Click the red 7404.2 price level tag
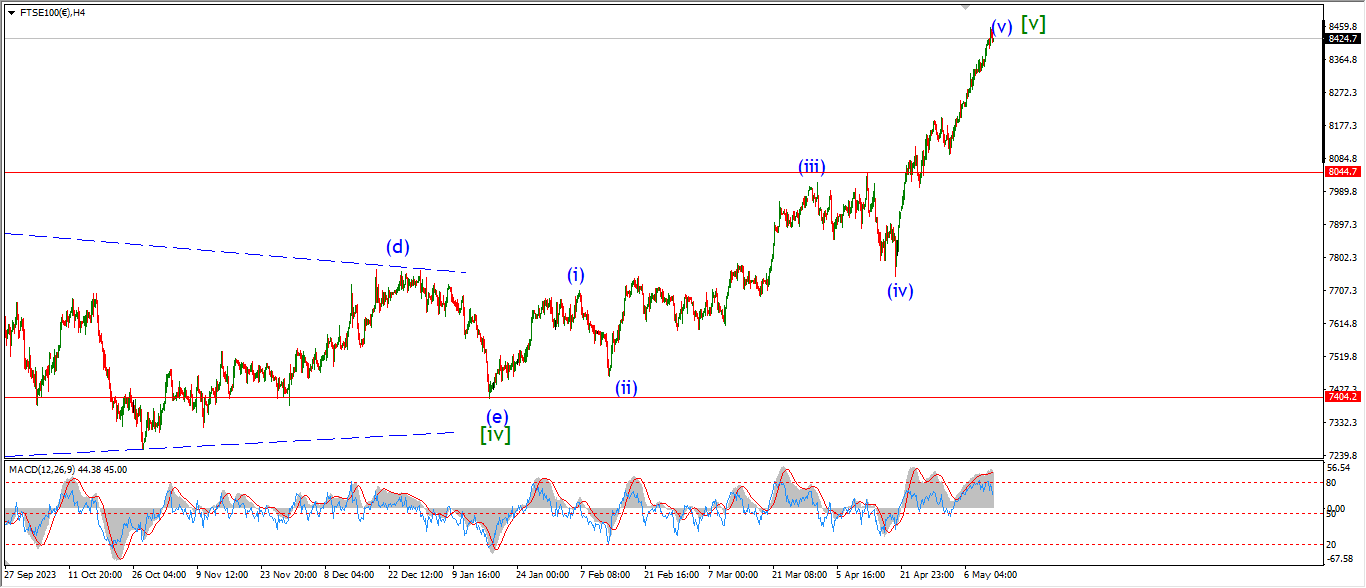Screen dimensions: 1366x588 [x=1341, y=397]
